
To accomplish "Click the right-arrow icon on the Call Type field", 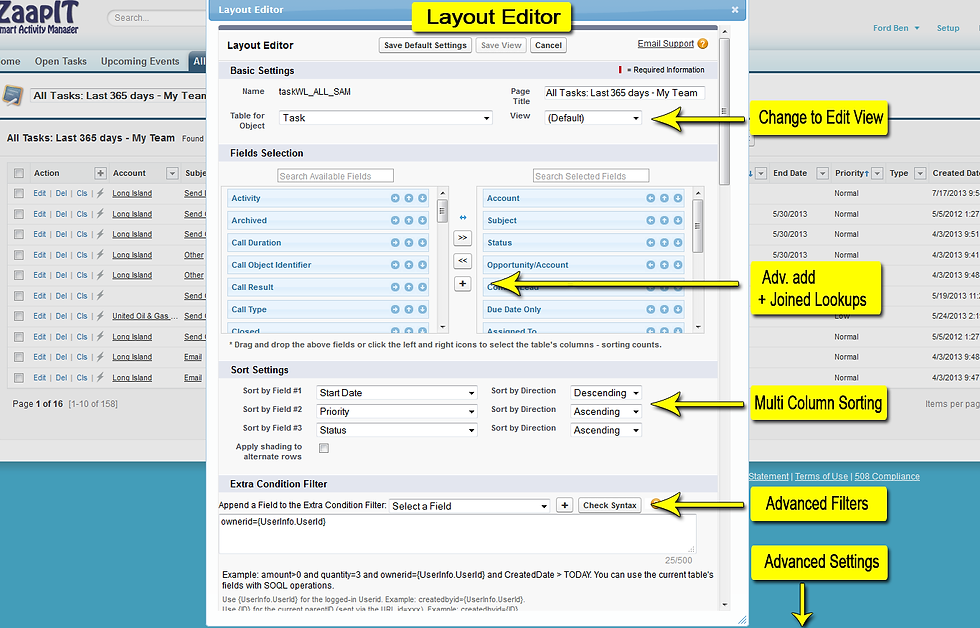I will point(395,309).
